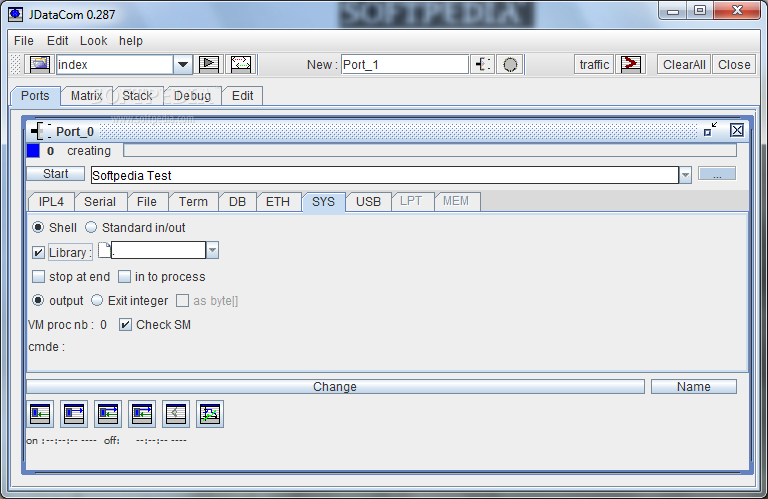The height and width of the screenshot is (499, 768).
Task: Select the output radio button
Action: pyautogui.click(x=38, y=300)
